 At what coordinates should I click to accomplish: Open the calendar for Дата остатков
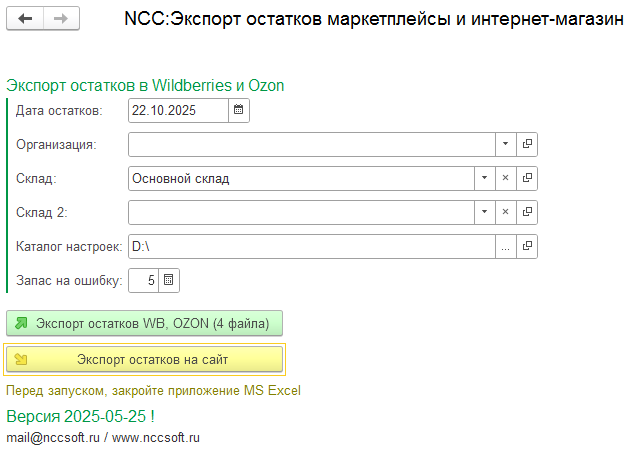[239, 110]
